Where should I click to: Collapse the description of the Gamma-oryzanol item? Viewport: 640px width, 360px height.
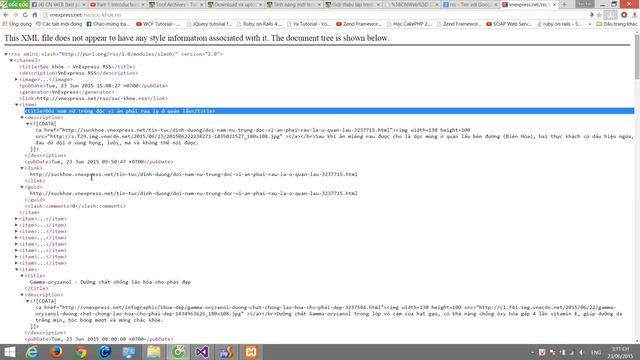pyautogui.click(x=22, y=295)
